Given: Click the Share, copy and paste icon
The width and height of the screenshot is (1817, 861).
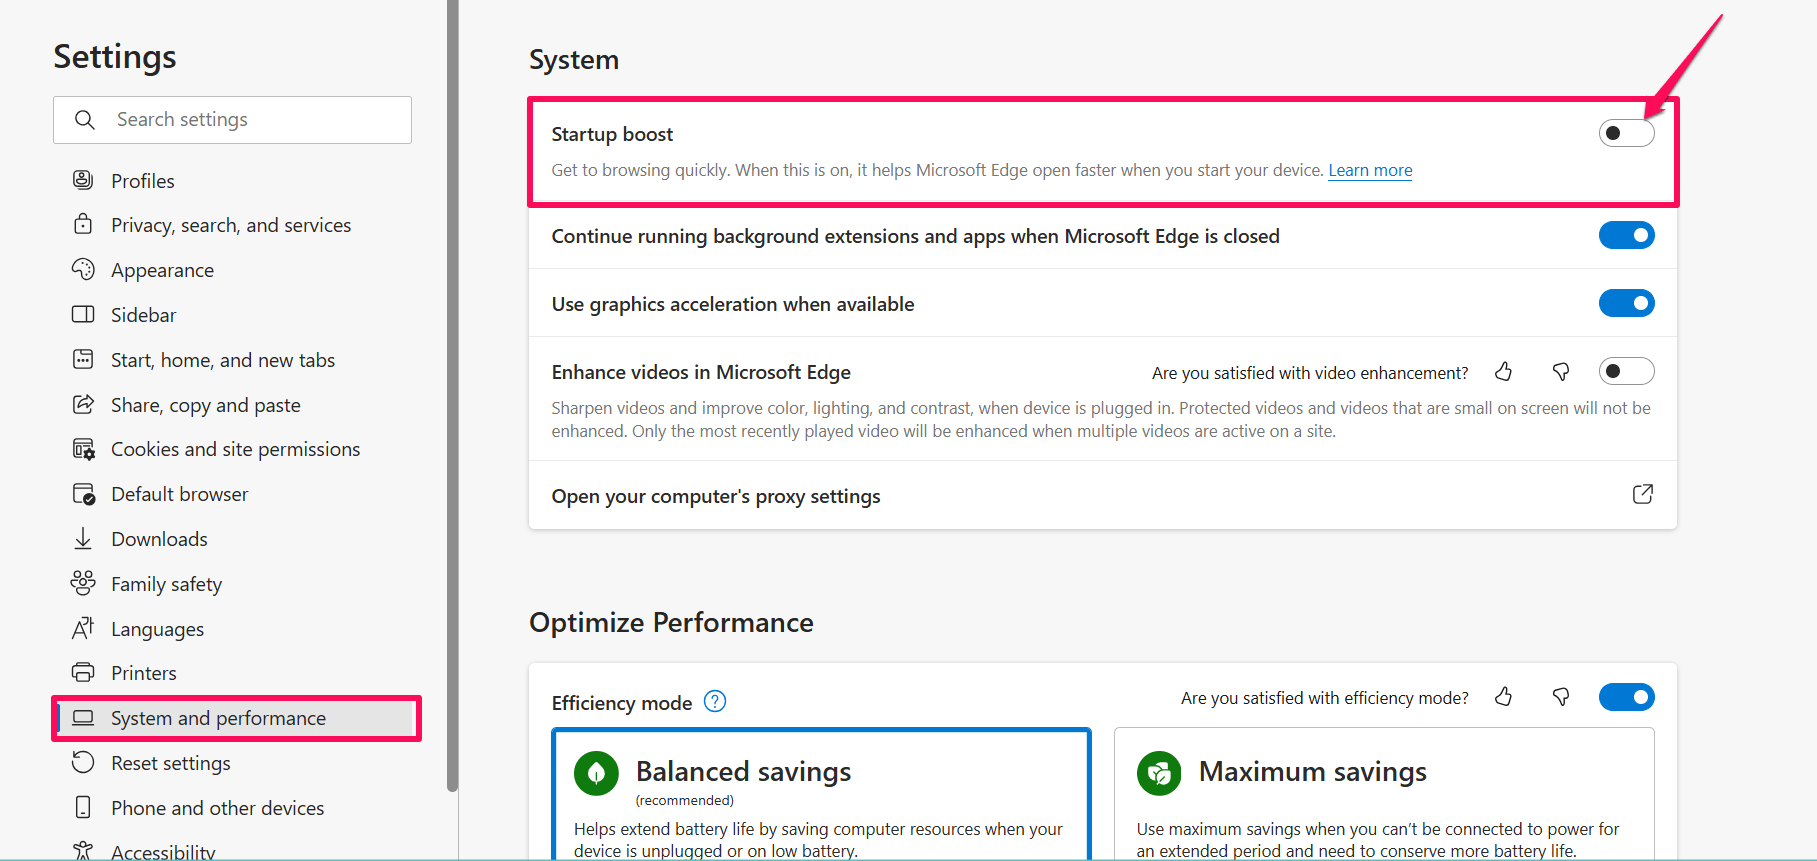Looking at the screenshot, I should tap(83, 404).
